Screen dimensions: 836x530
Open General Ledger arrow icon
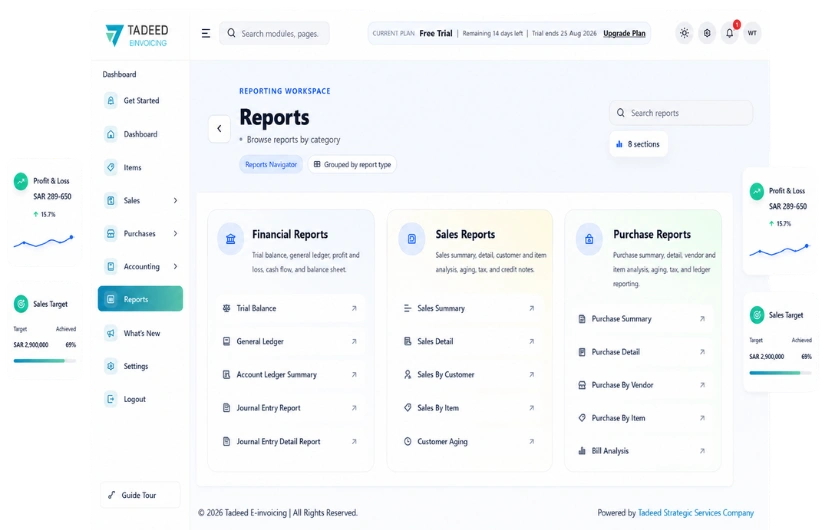pos(354,341)
